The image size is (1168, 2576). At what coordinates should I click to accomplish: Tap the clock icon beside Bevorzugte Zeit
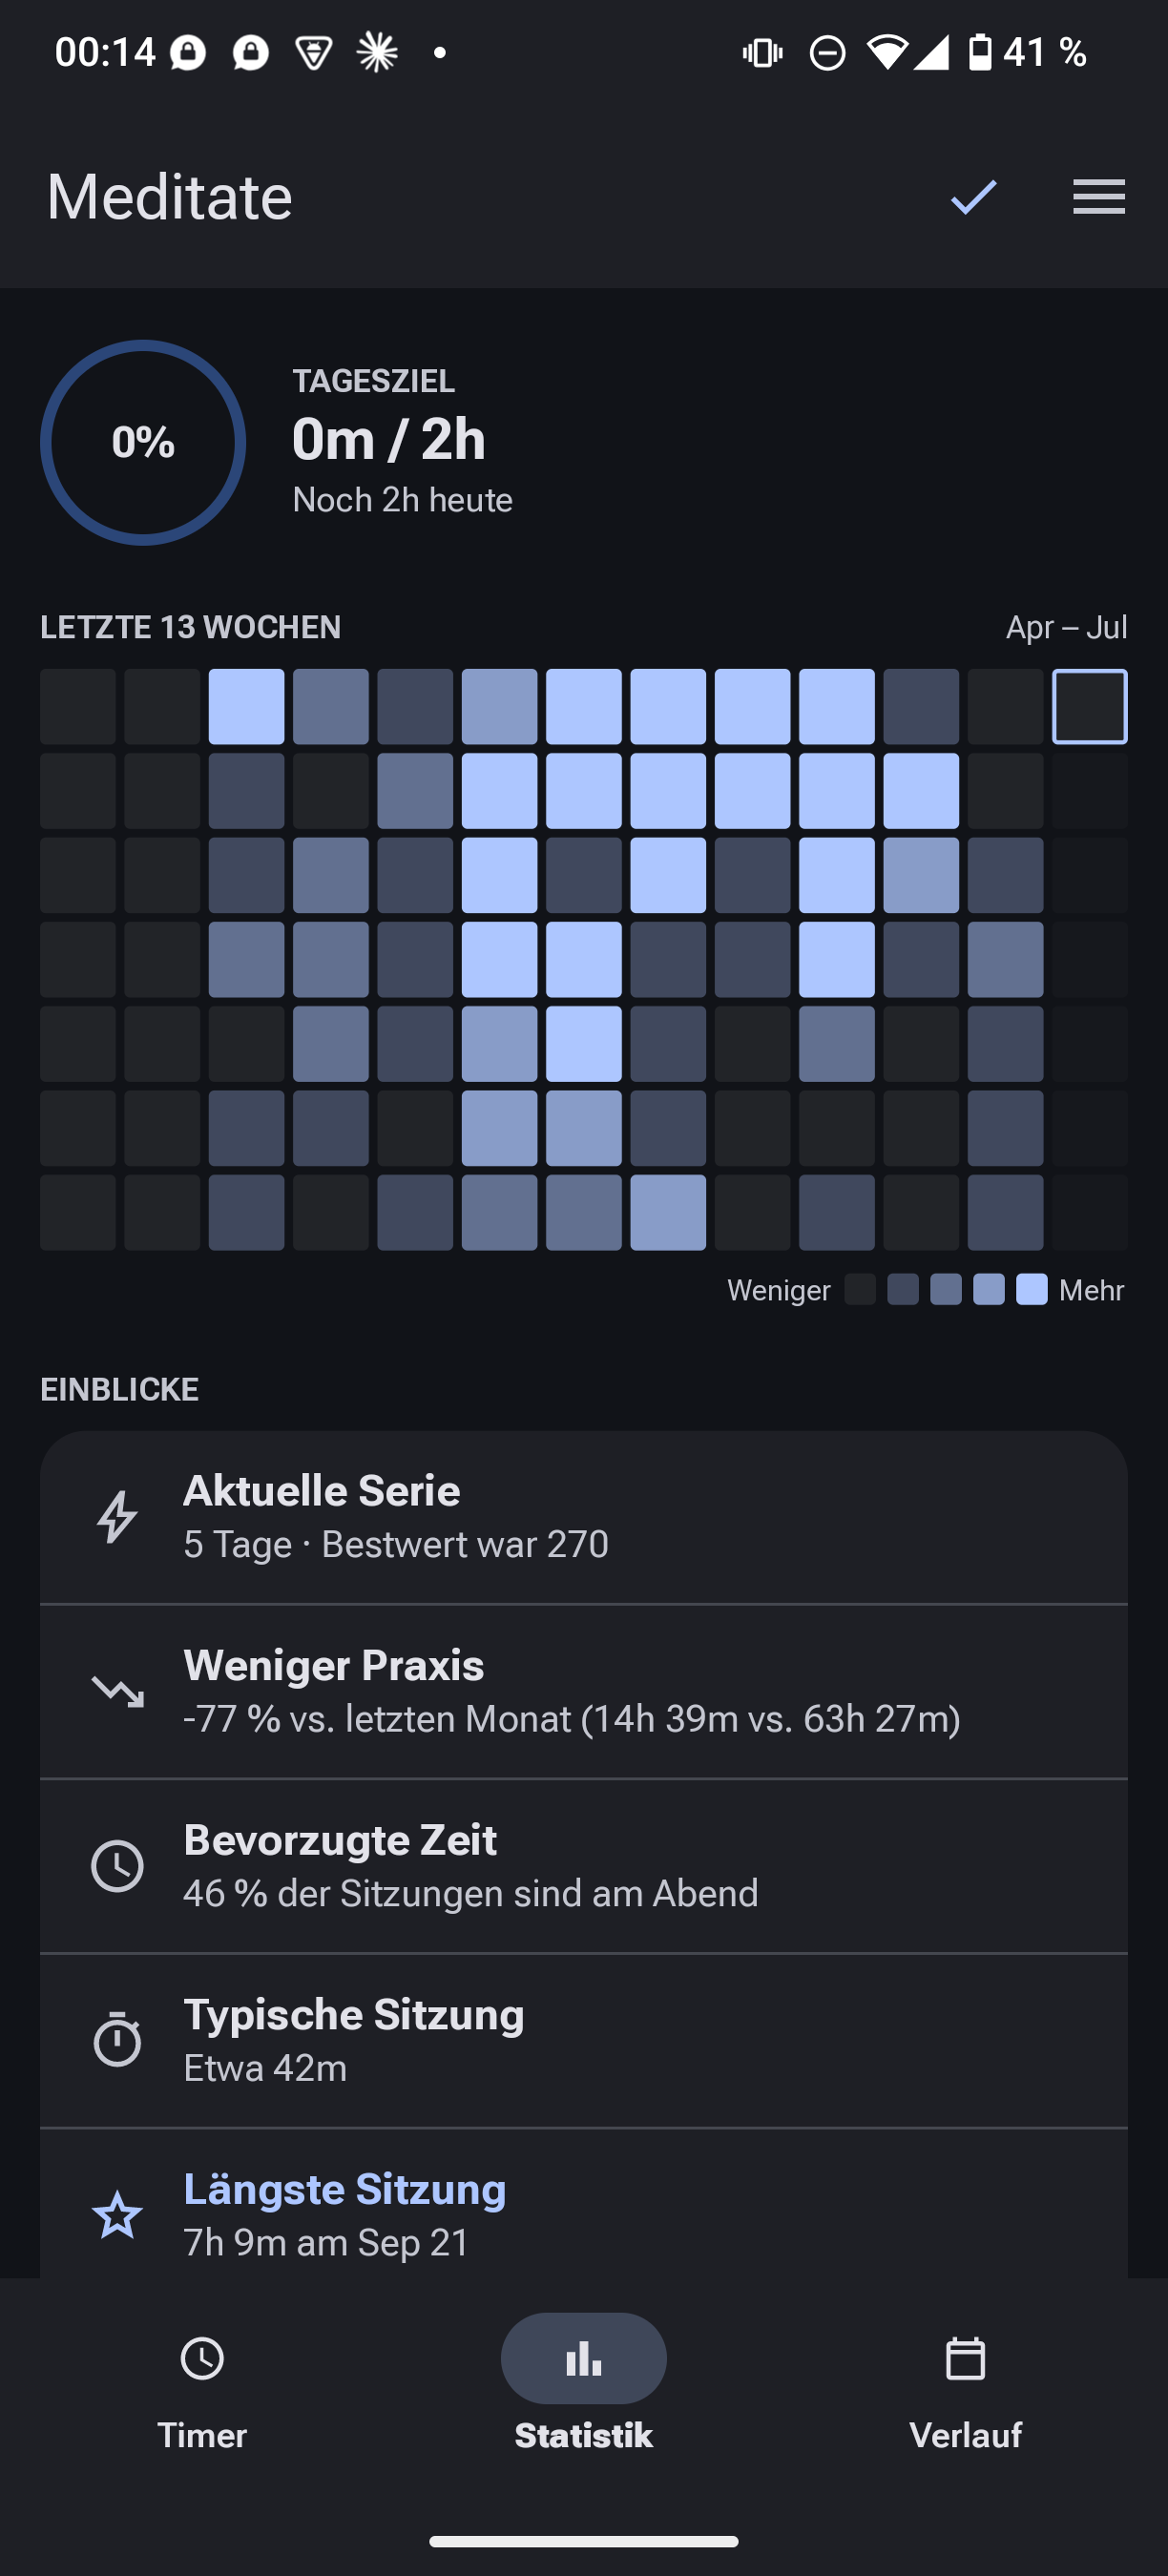point(118,1866)
